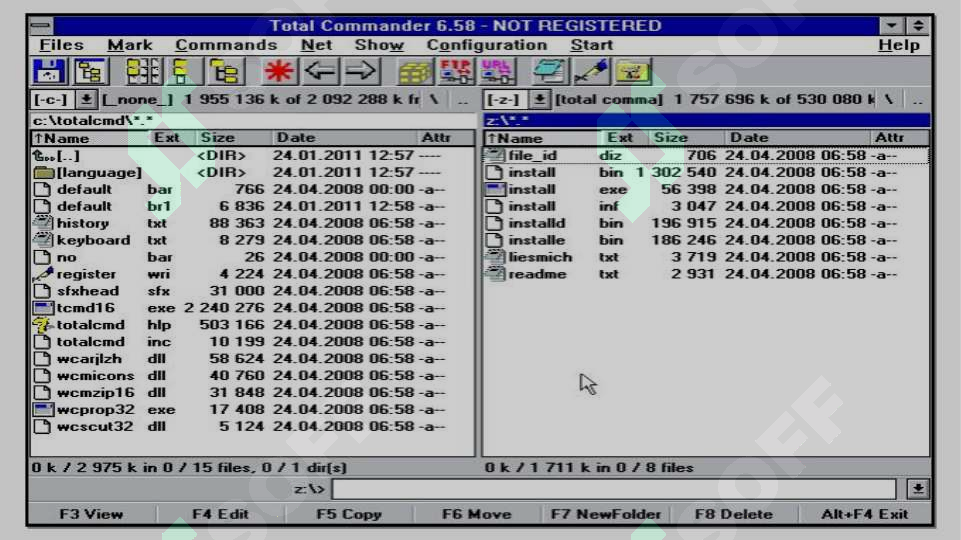The width and height of the screenshot is (961, 540).
Task: Click the pack files toolbar icon
Action: pyautogui.click(x=415, y=71)
